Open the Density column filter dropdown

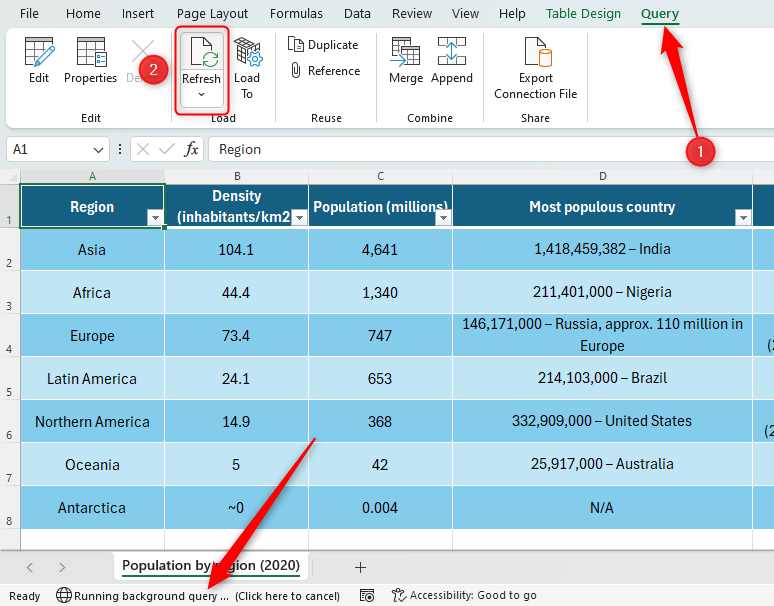point(298,218)
